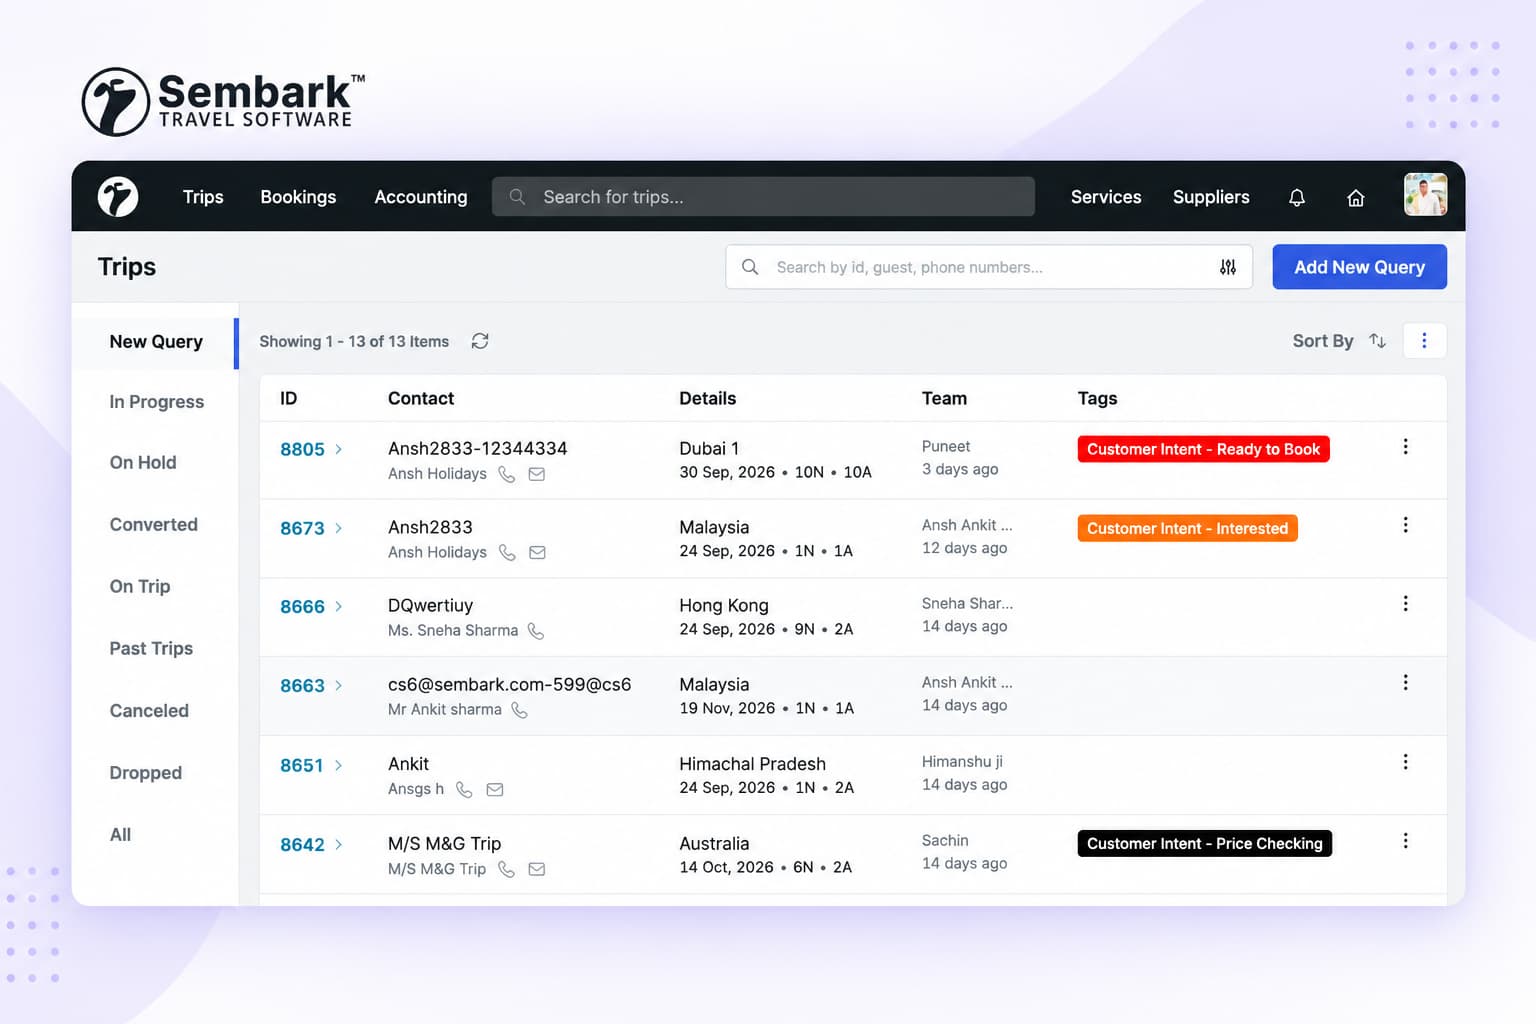Viewport: 1536px width, 1024px height.
Task: Click the 'Customer Intent - Price Checking' tag
Action: 1204,843
